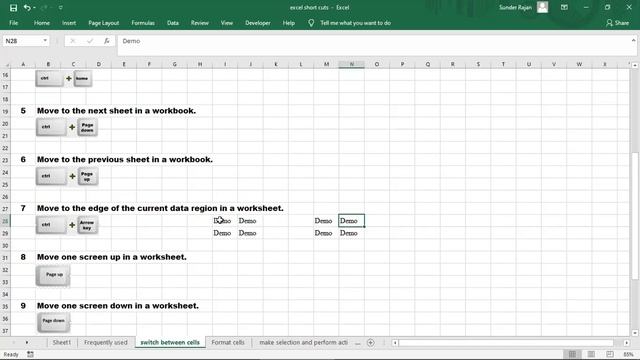Switch to Page Layout view icon in status bar
The width and height of the screenshot is (640, 360).
pos(591,354)
